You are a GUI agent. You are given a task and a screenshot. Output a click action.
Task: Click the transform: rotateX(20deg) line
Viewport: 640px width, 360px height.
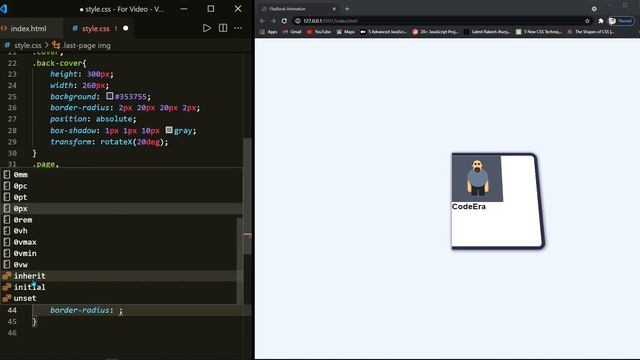pyautogui.click(x=109, y=142)
